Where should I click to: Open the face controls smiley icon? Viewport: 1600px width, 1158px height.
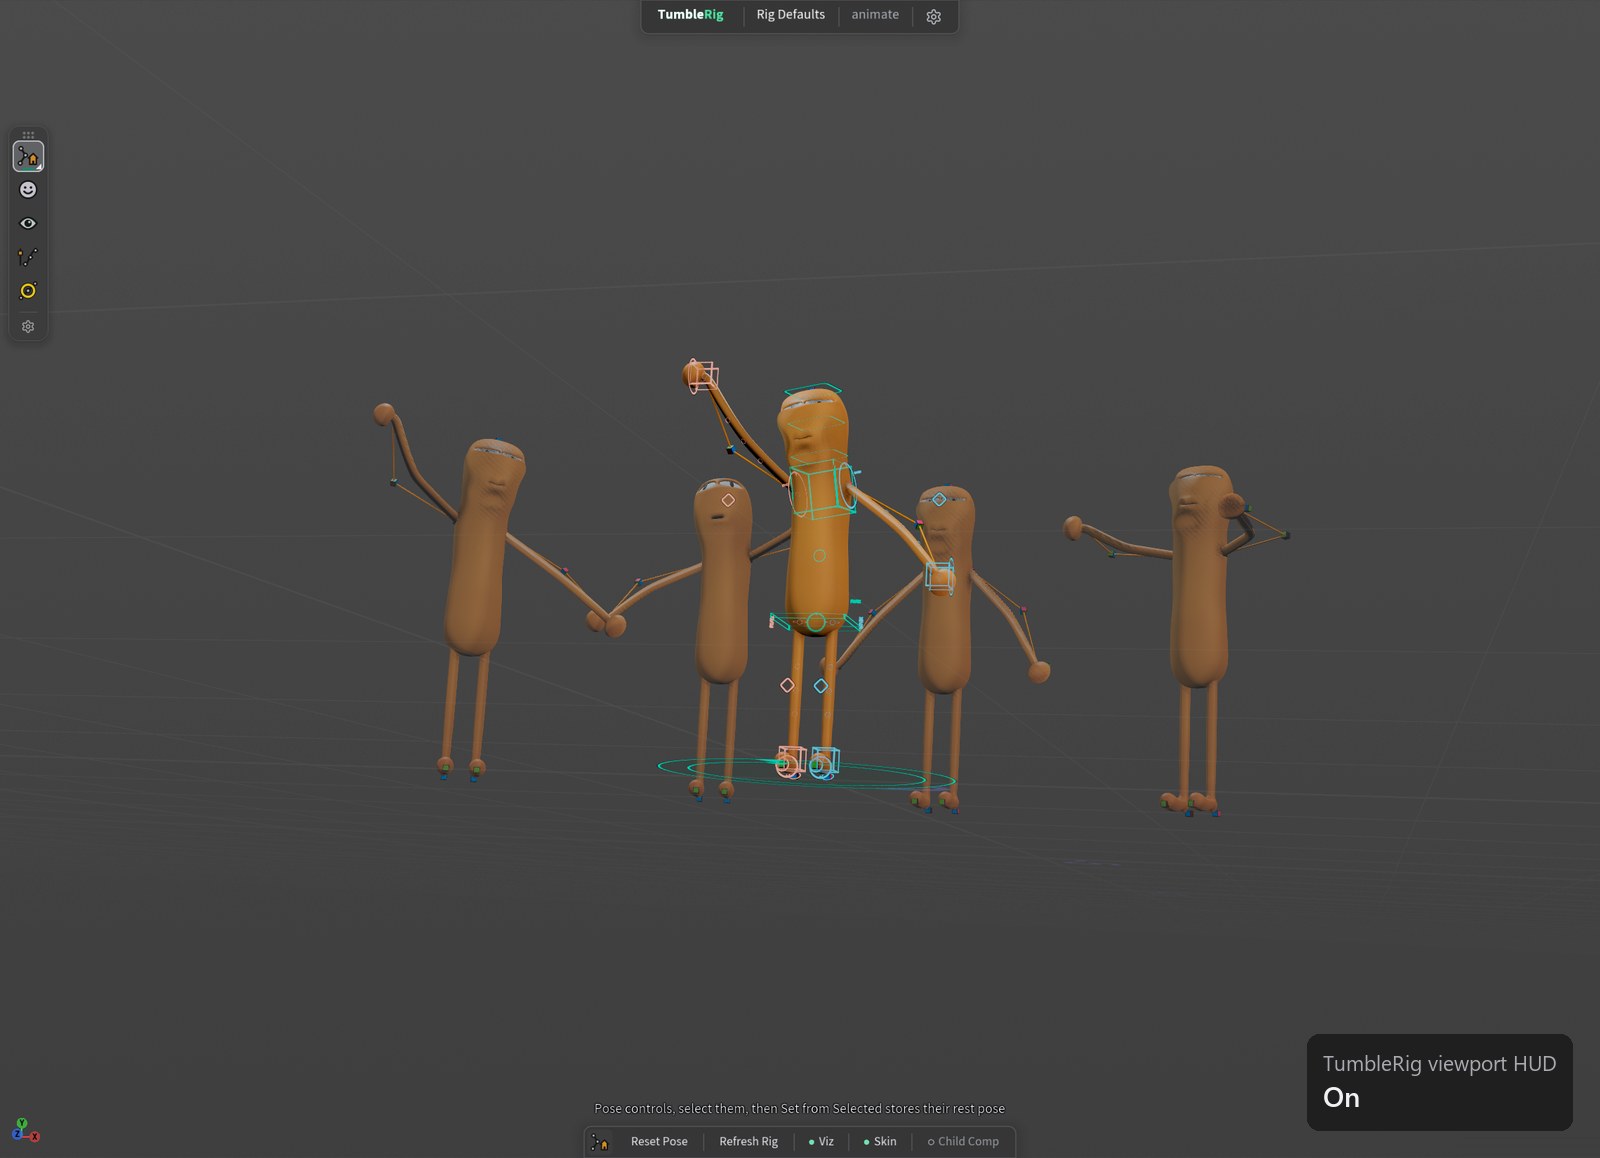click(28, 190)
